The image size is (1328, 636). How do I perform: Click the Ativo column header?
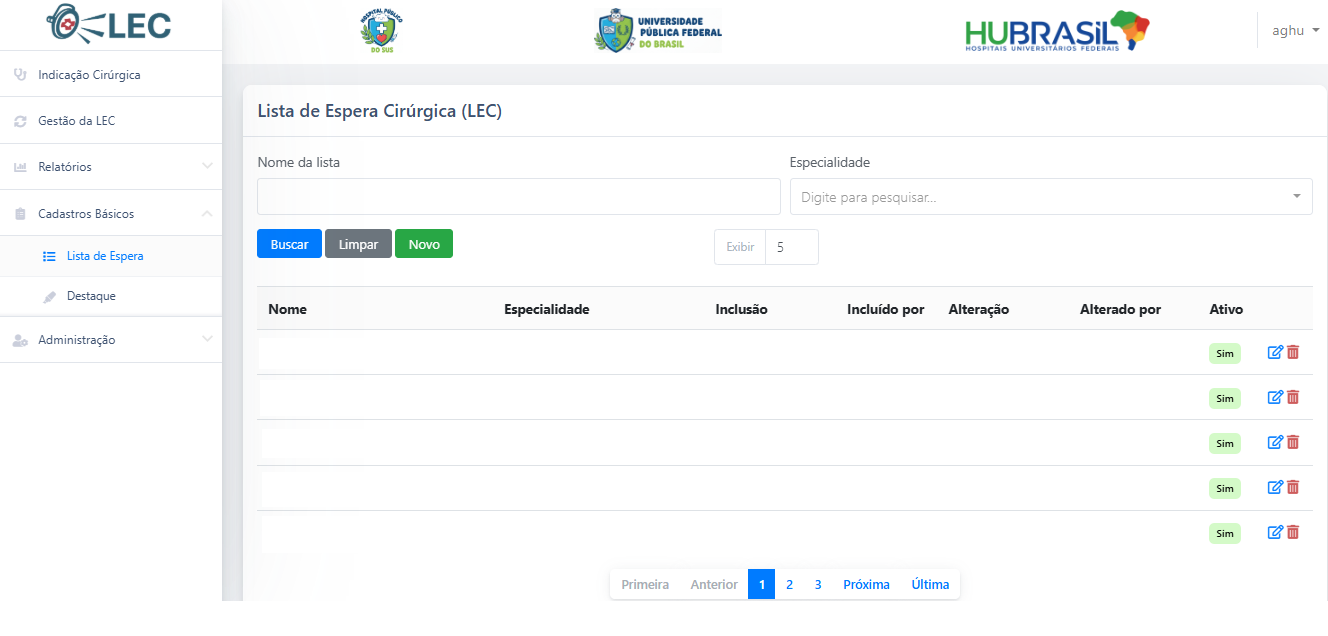pos(1226,309)
